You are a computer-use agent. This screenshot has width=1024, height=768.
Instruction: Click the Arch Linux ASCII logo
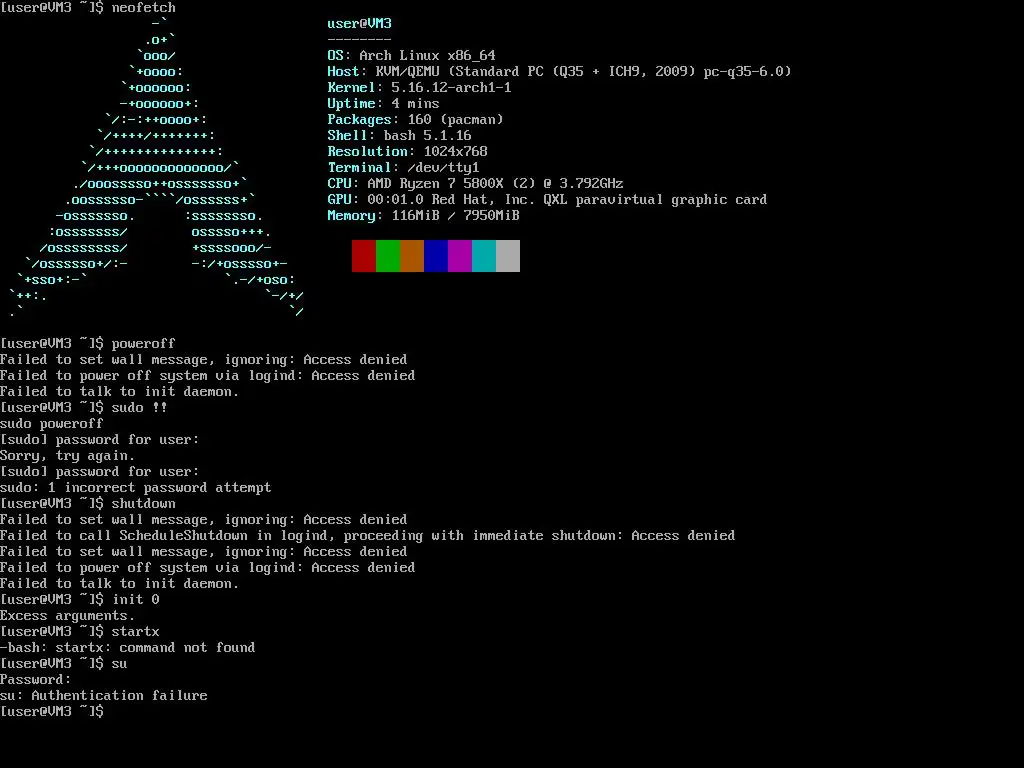157,168
